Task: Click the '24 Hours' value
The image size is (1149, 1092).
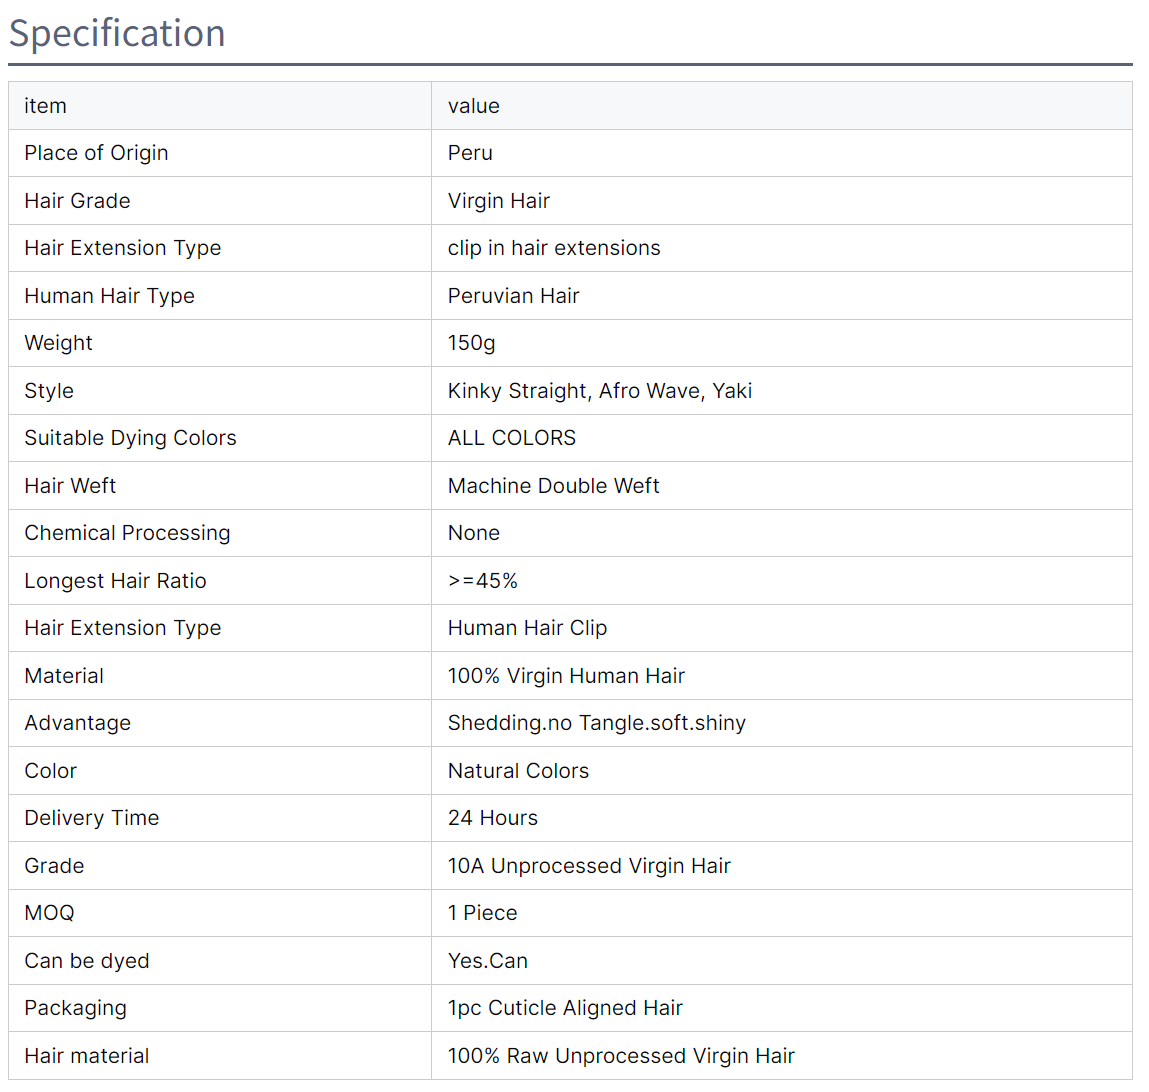Action: (492, 818)
